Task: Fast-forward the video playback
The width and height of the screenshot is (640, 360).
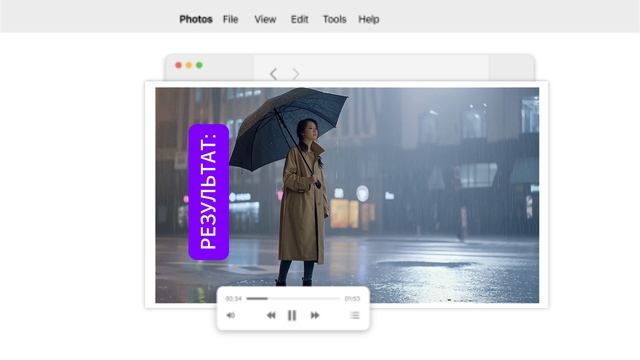Action: click(315, 315)
